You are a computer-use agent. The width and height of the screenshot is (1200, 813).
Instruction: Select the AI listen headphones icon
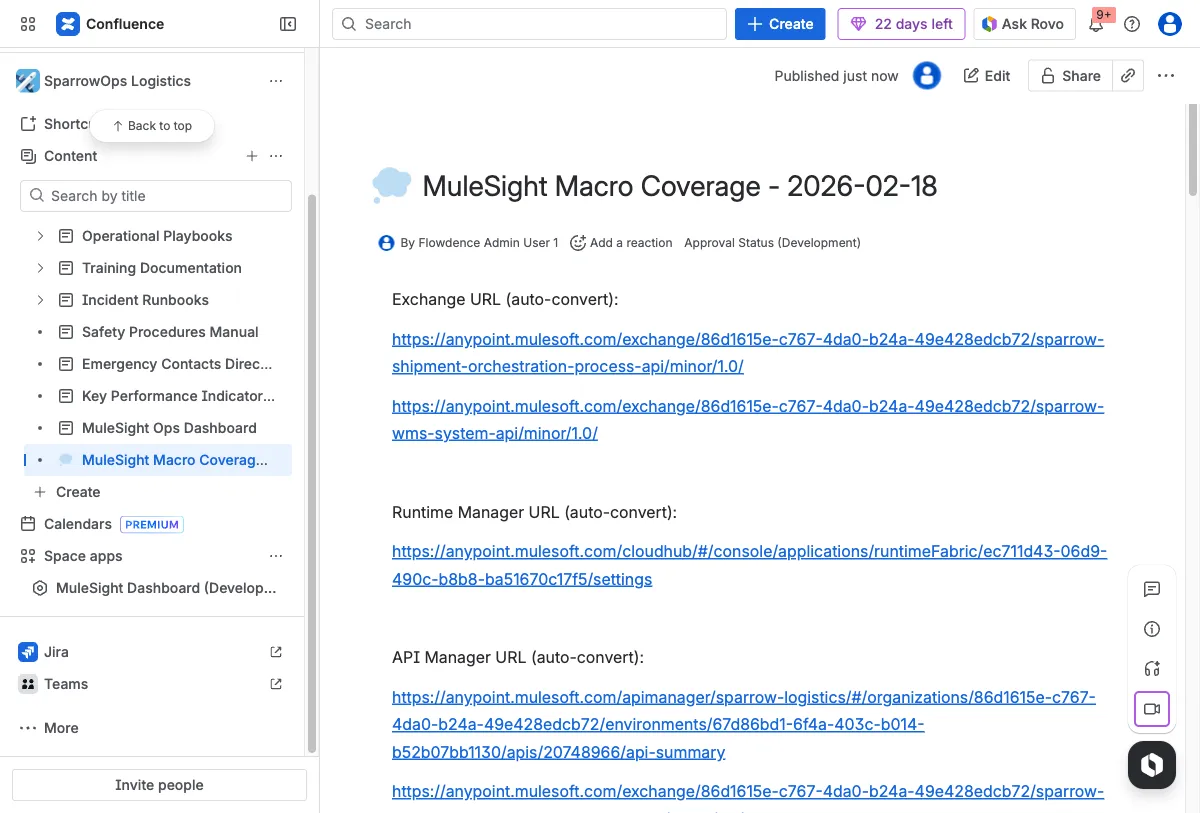(x=1152, y=668)
